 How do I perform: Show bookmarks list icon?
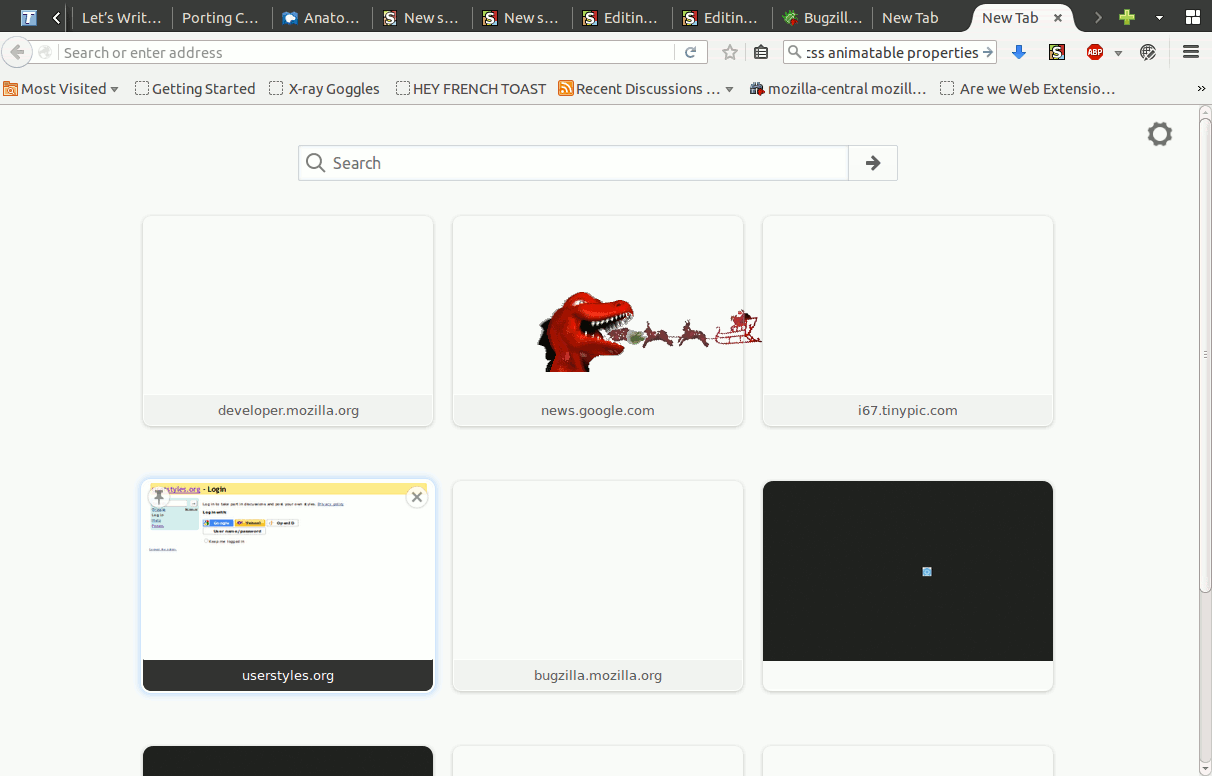pyautogui.click(x=761, y=53)
